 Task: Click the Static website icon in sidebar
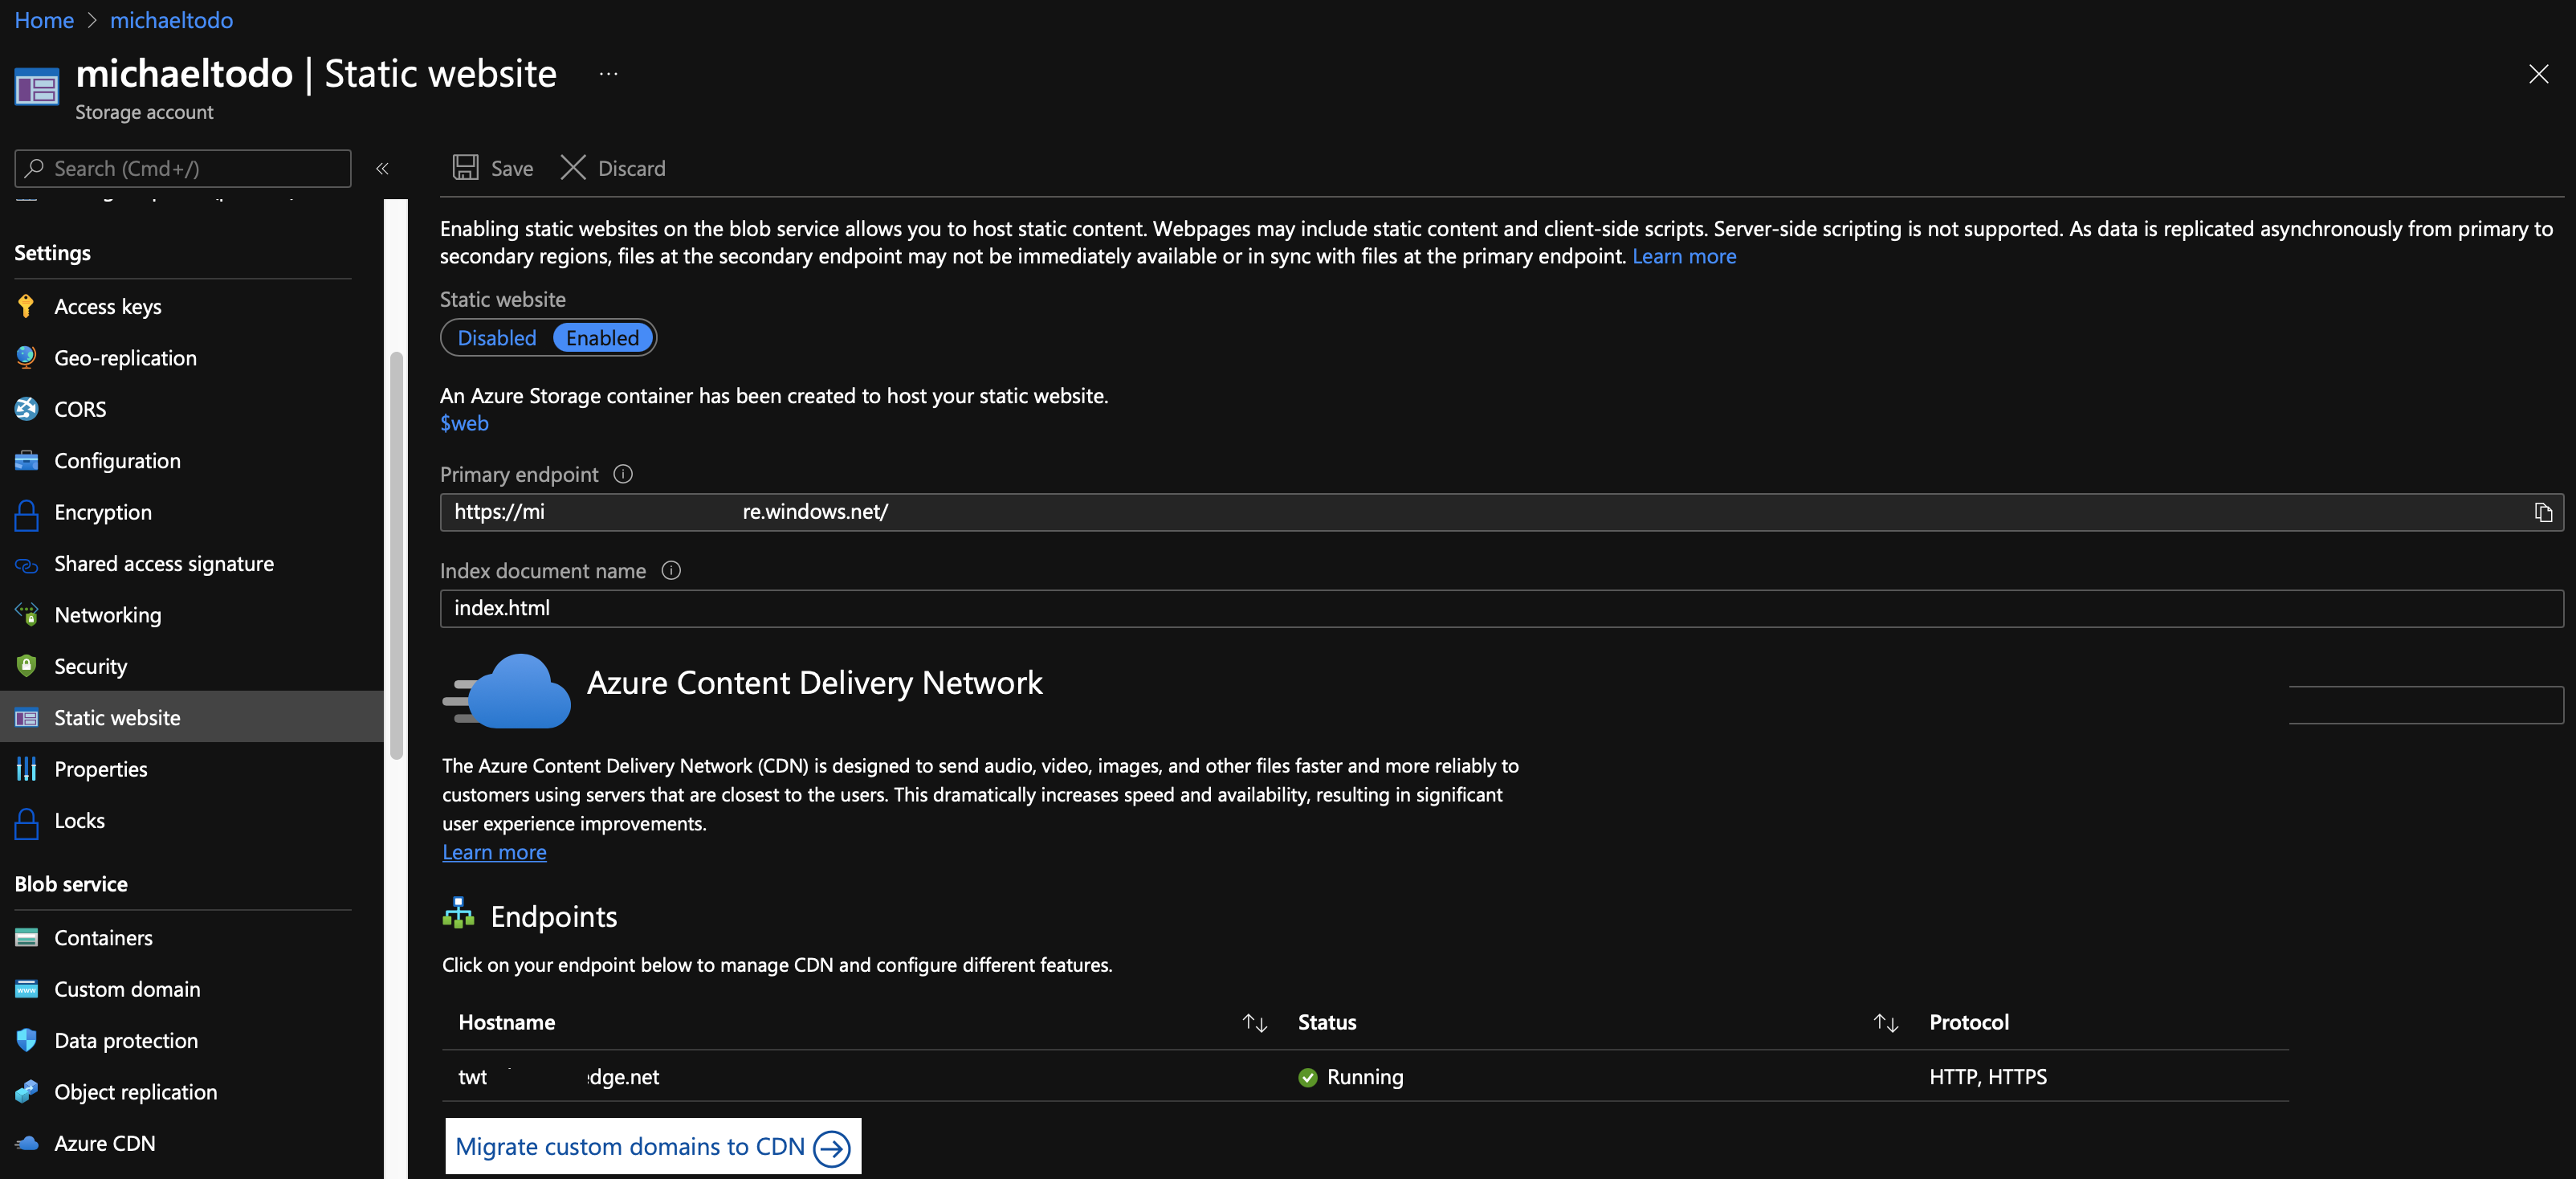pos(30,716)
